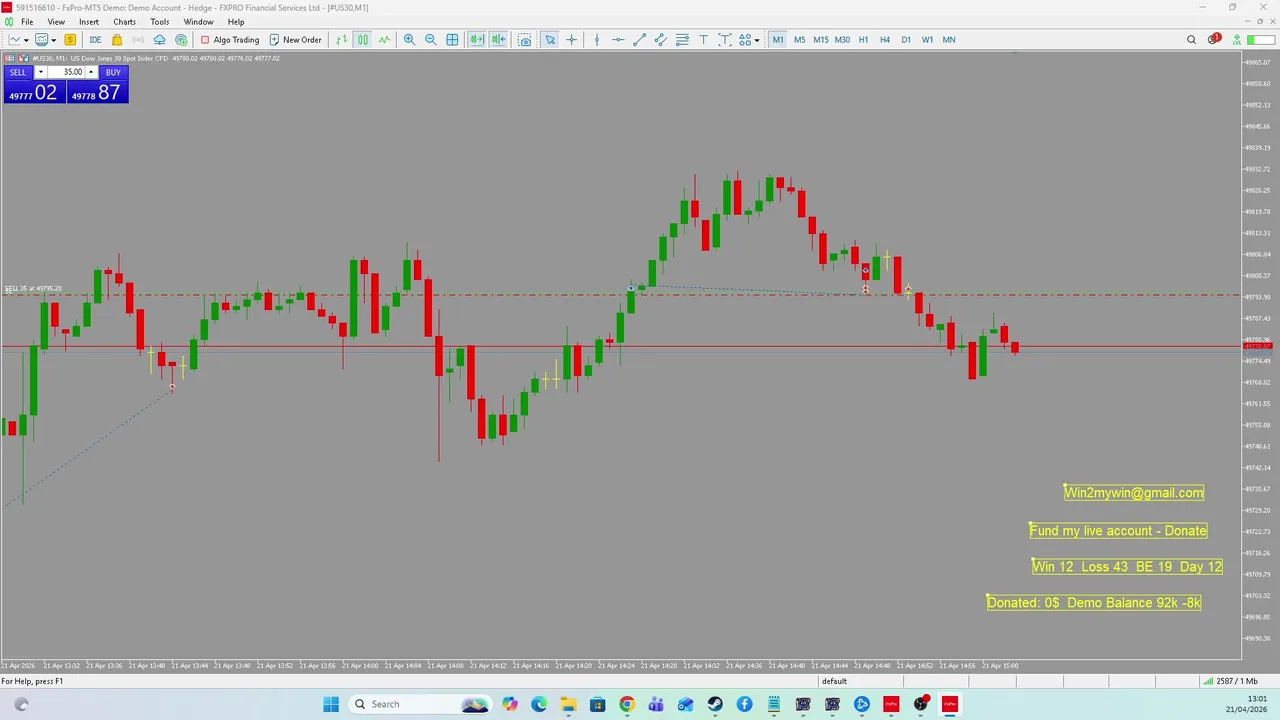Screen dimensions: 1280x720
Task: Select the trendline drawing tool
Action: tap(639, 40)
